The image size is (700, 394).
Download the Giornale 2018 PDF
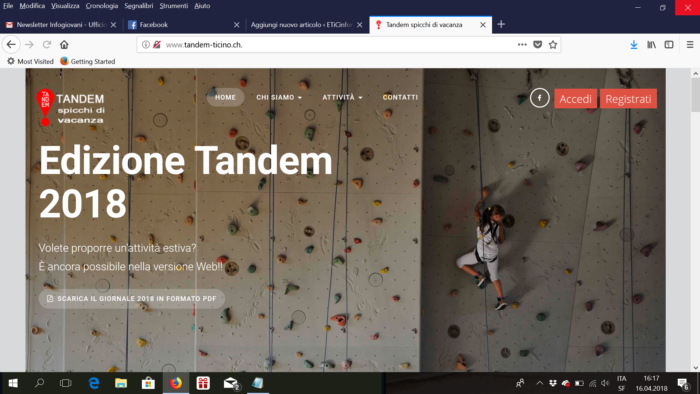coord(132,299)
